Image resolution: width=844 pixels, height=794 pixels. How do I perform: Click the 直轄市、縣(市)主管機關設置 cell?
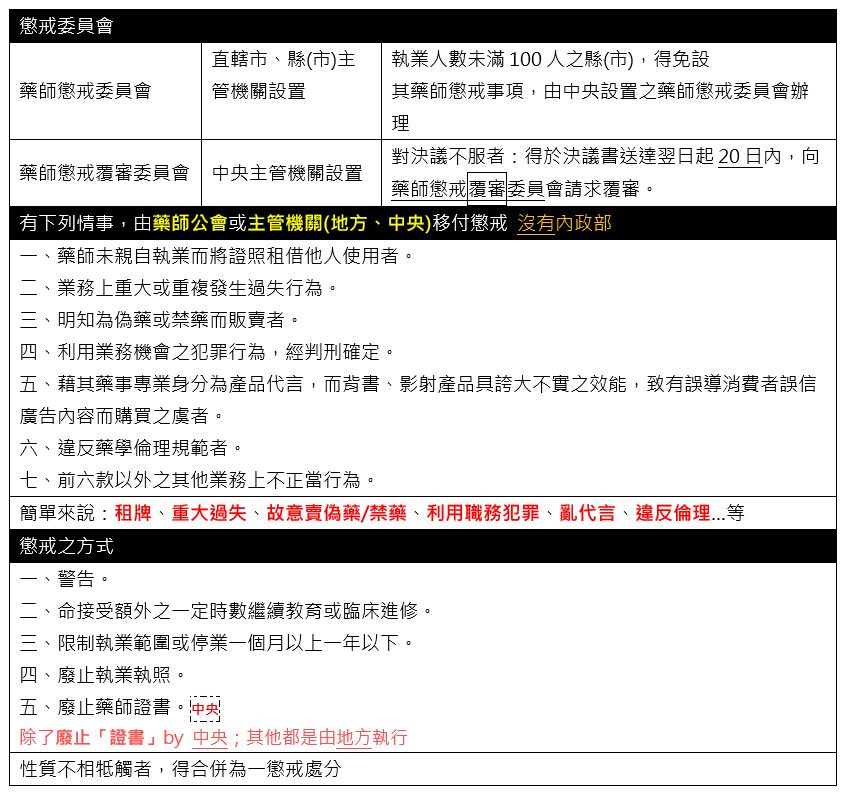[x=283, y=76]
